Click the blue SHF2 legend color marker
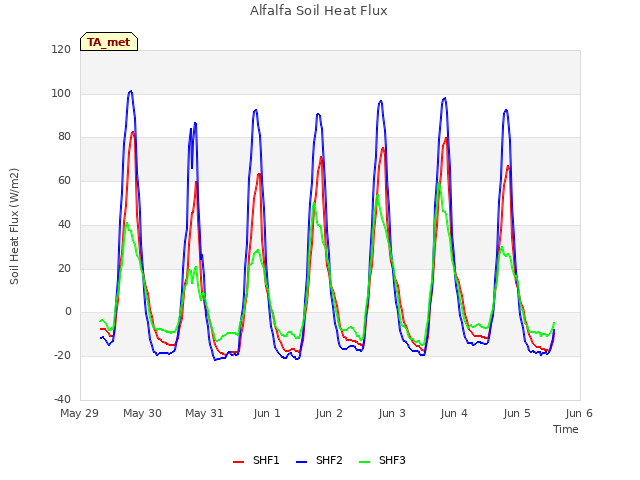Image resolution: width=640 pixels, height=480 pixels. tap(301, 462)
